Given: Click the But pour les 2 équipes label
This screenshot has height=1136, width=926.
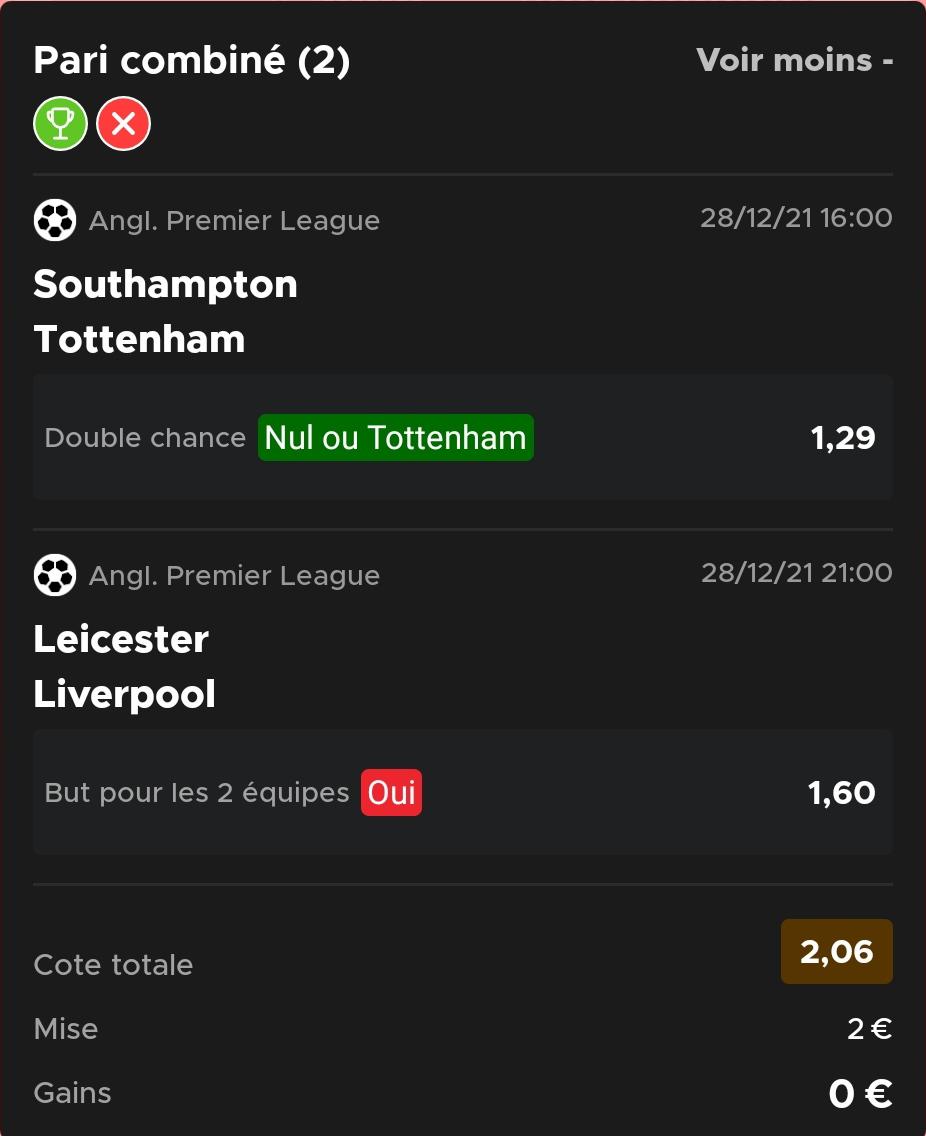Looking at the screenshot, I should point(197,793).
